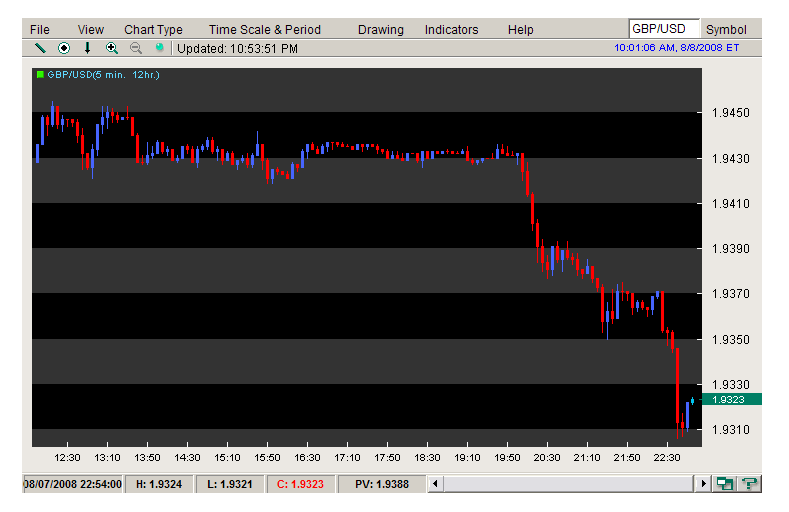Expand the Time Scale & Period menu
Viewport: 789px width, 512px height.
(x=264, y=30)
